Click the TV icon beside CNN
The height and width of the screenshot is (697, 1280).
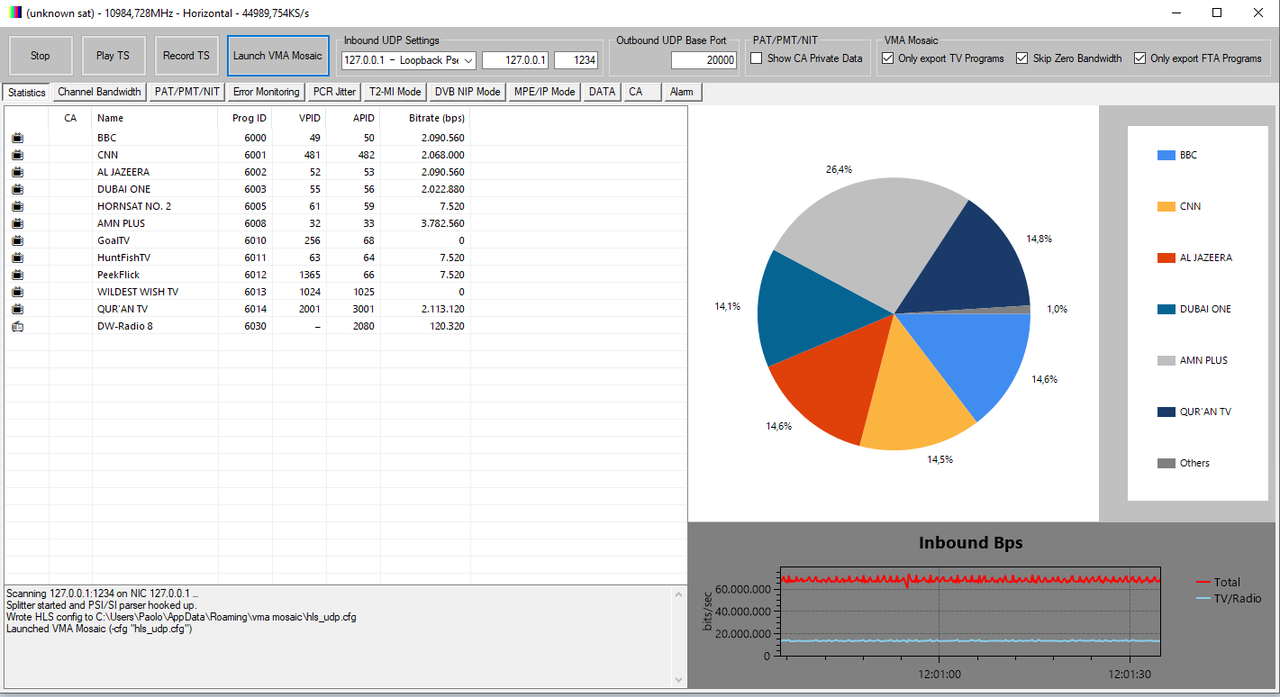click(17, 155)
